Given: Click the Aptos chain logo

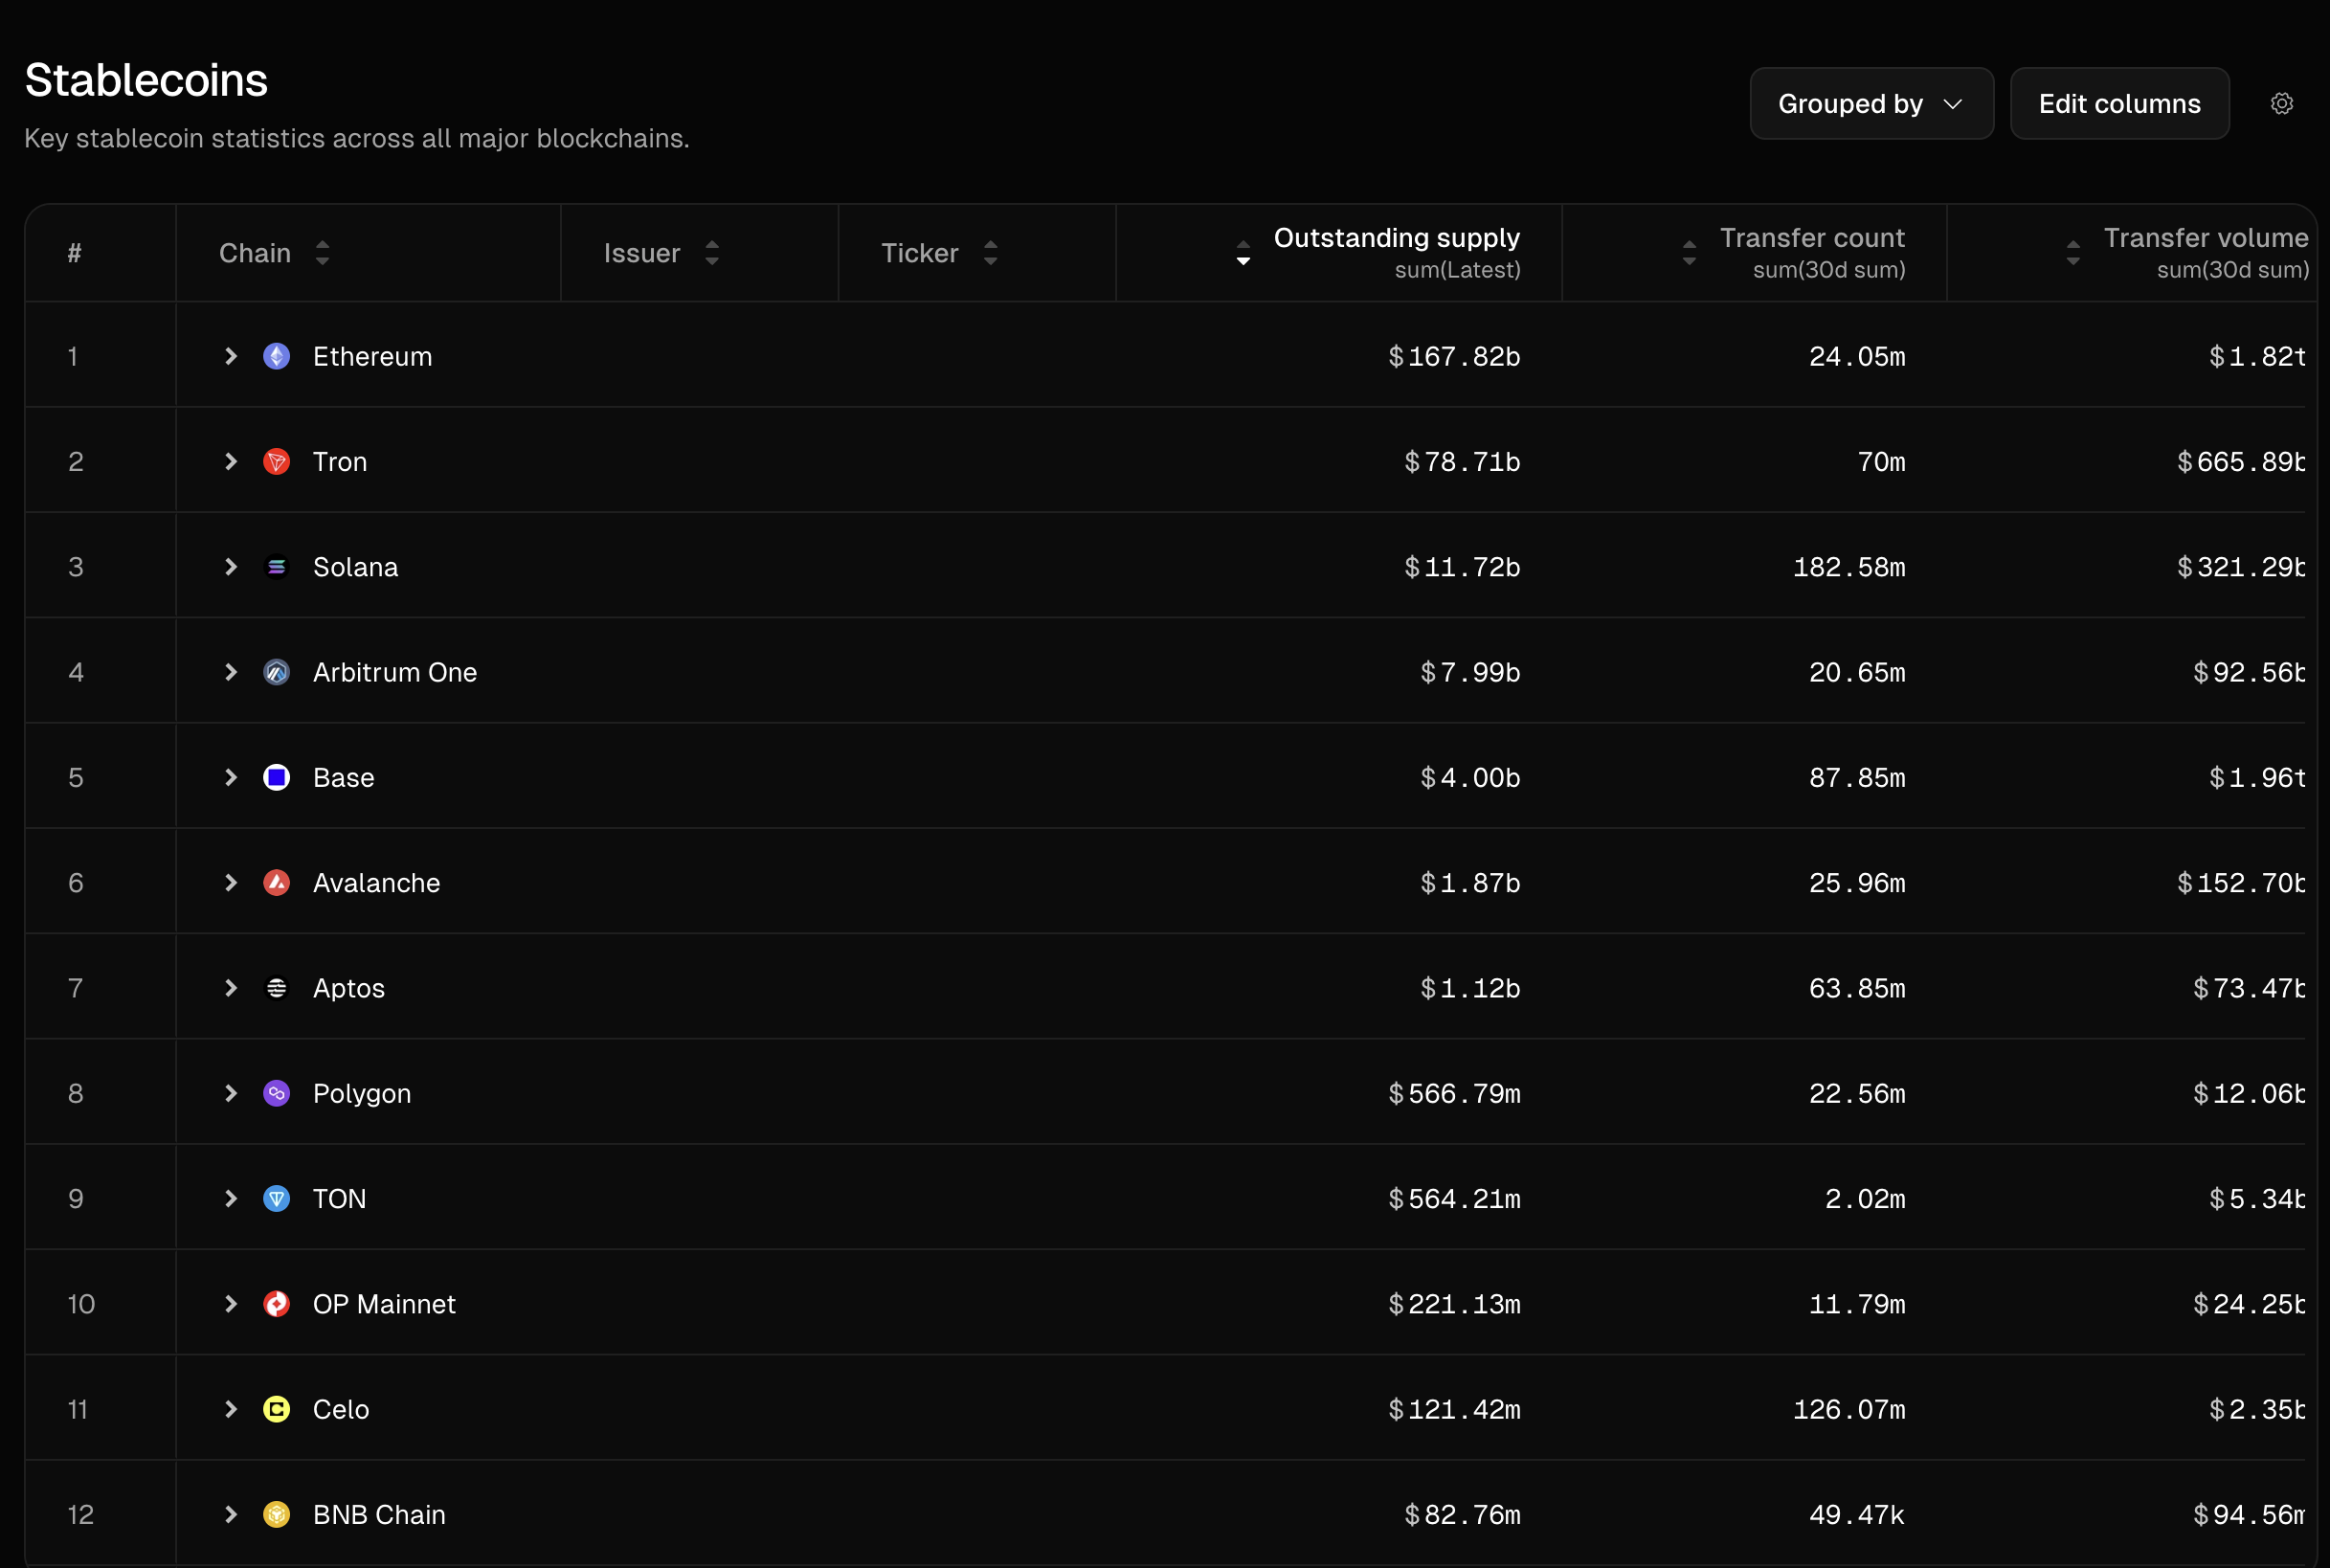Looking at the screenshot, I should coord(277,988).
